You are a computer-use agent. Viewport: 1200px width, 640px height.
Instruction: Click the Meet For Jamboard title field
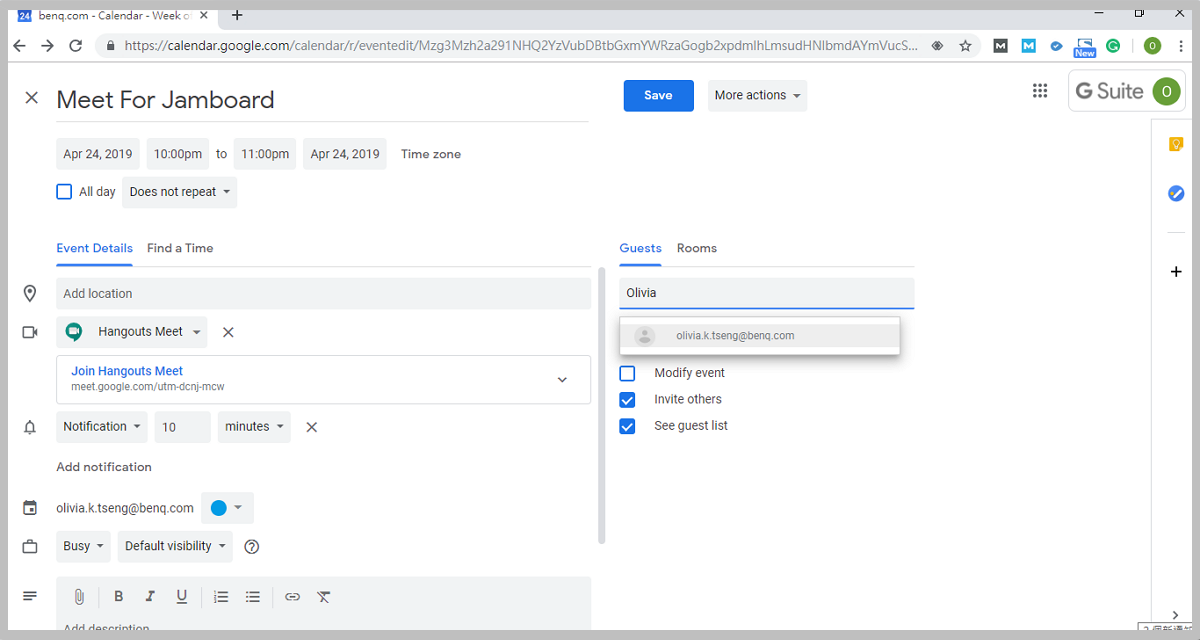point(323,100)
